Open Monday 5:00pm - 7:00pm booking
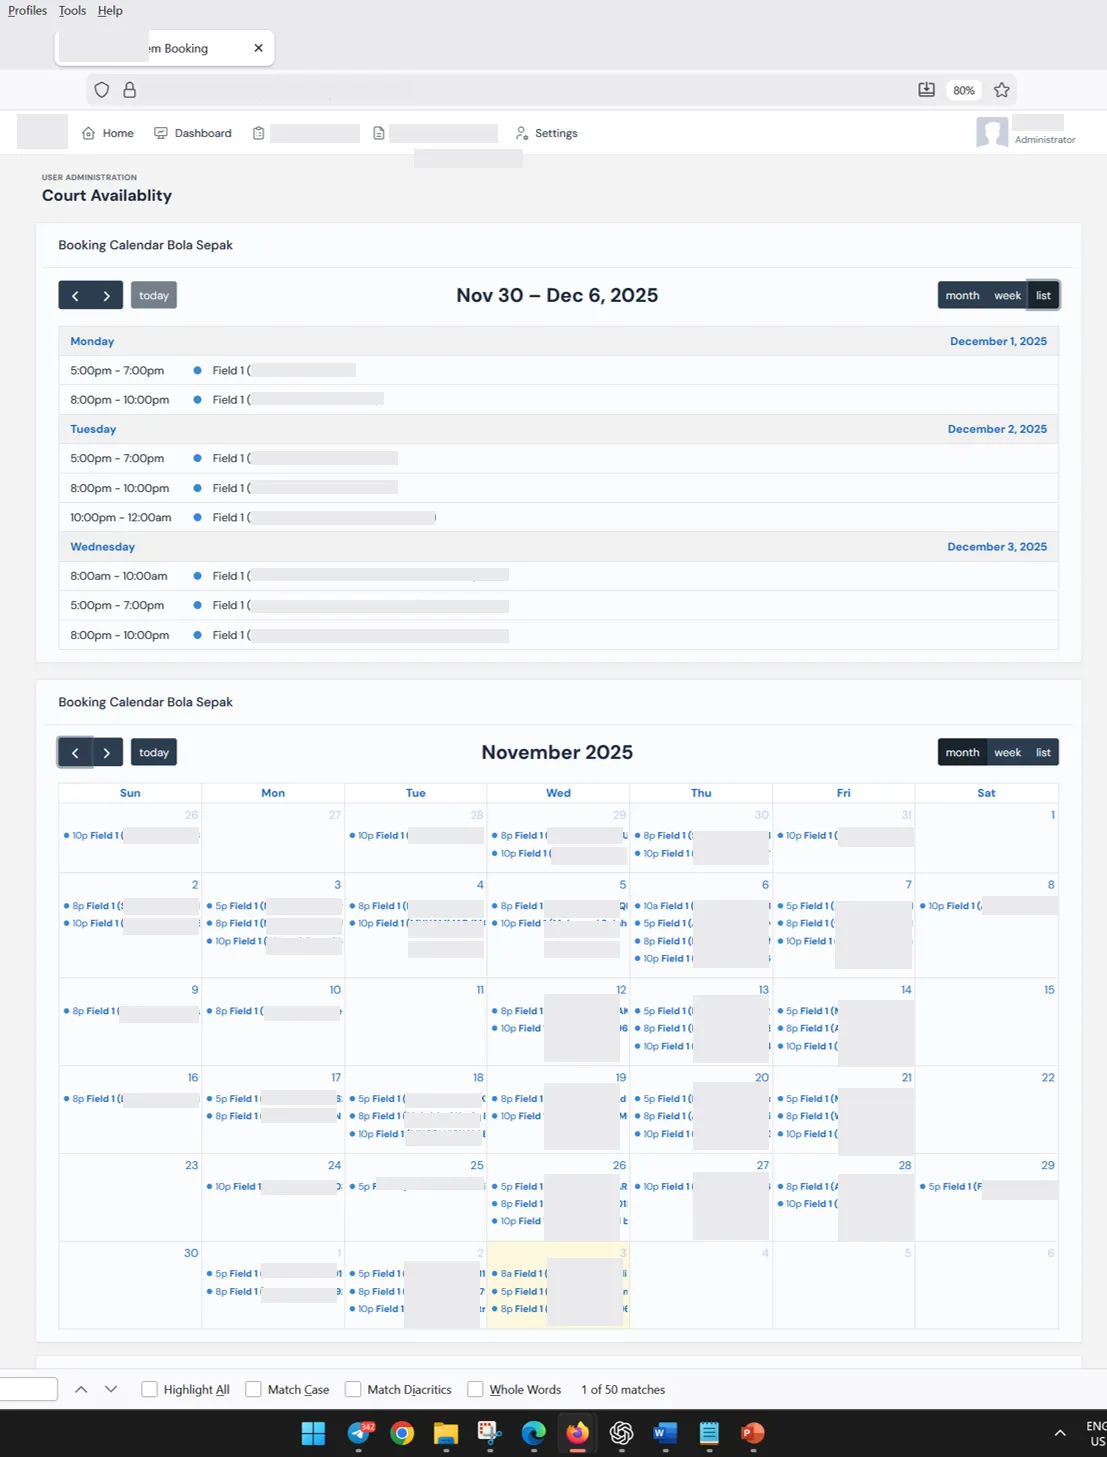 558,370
